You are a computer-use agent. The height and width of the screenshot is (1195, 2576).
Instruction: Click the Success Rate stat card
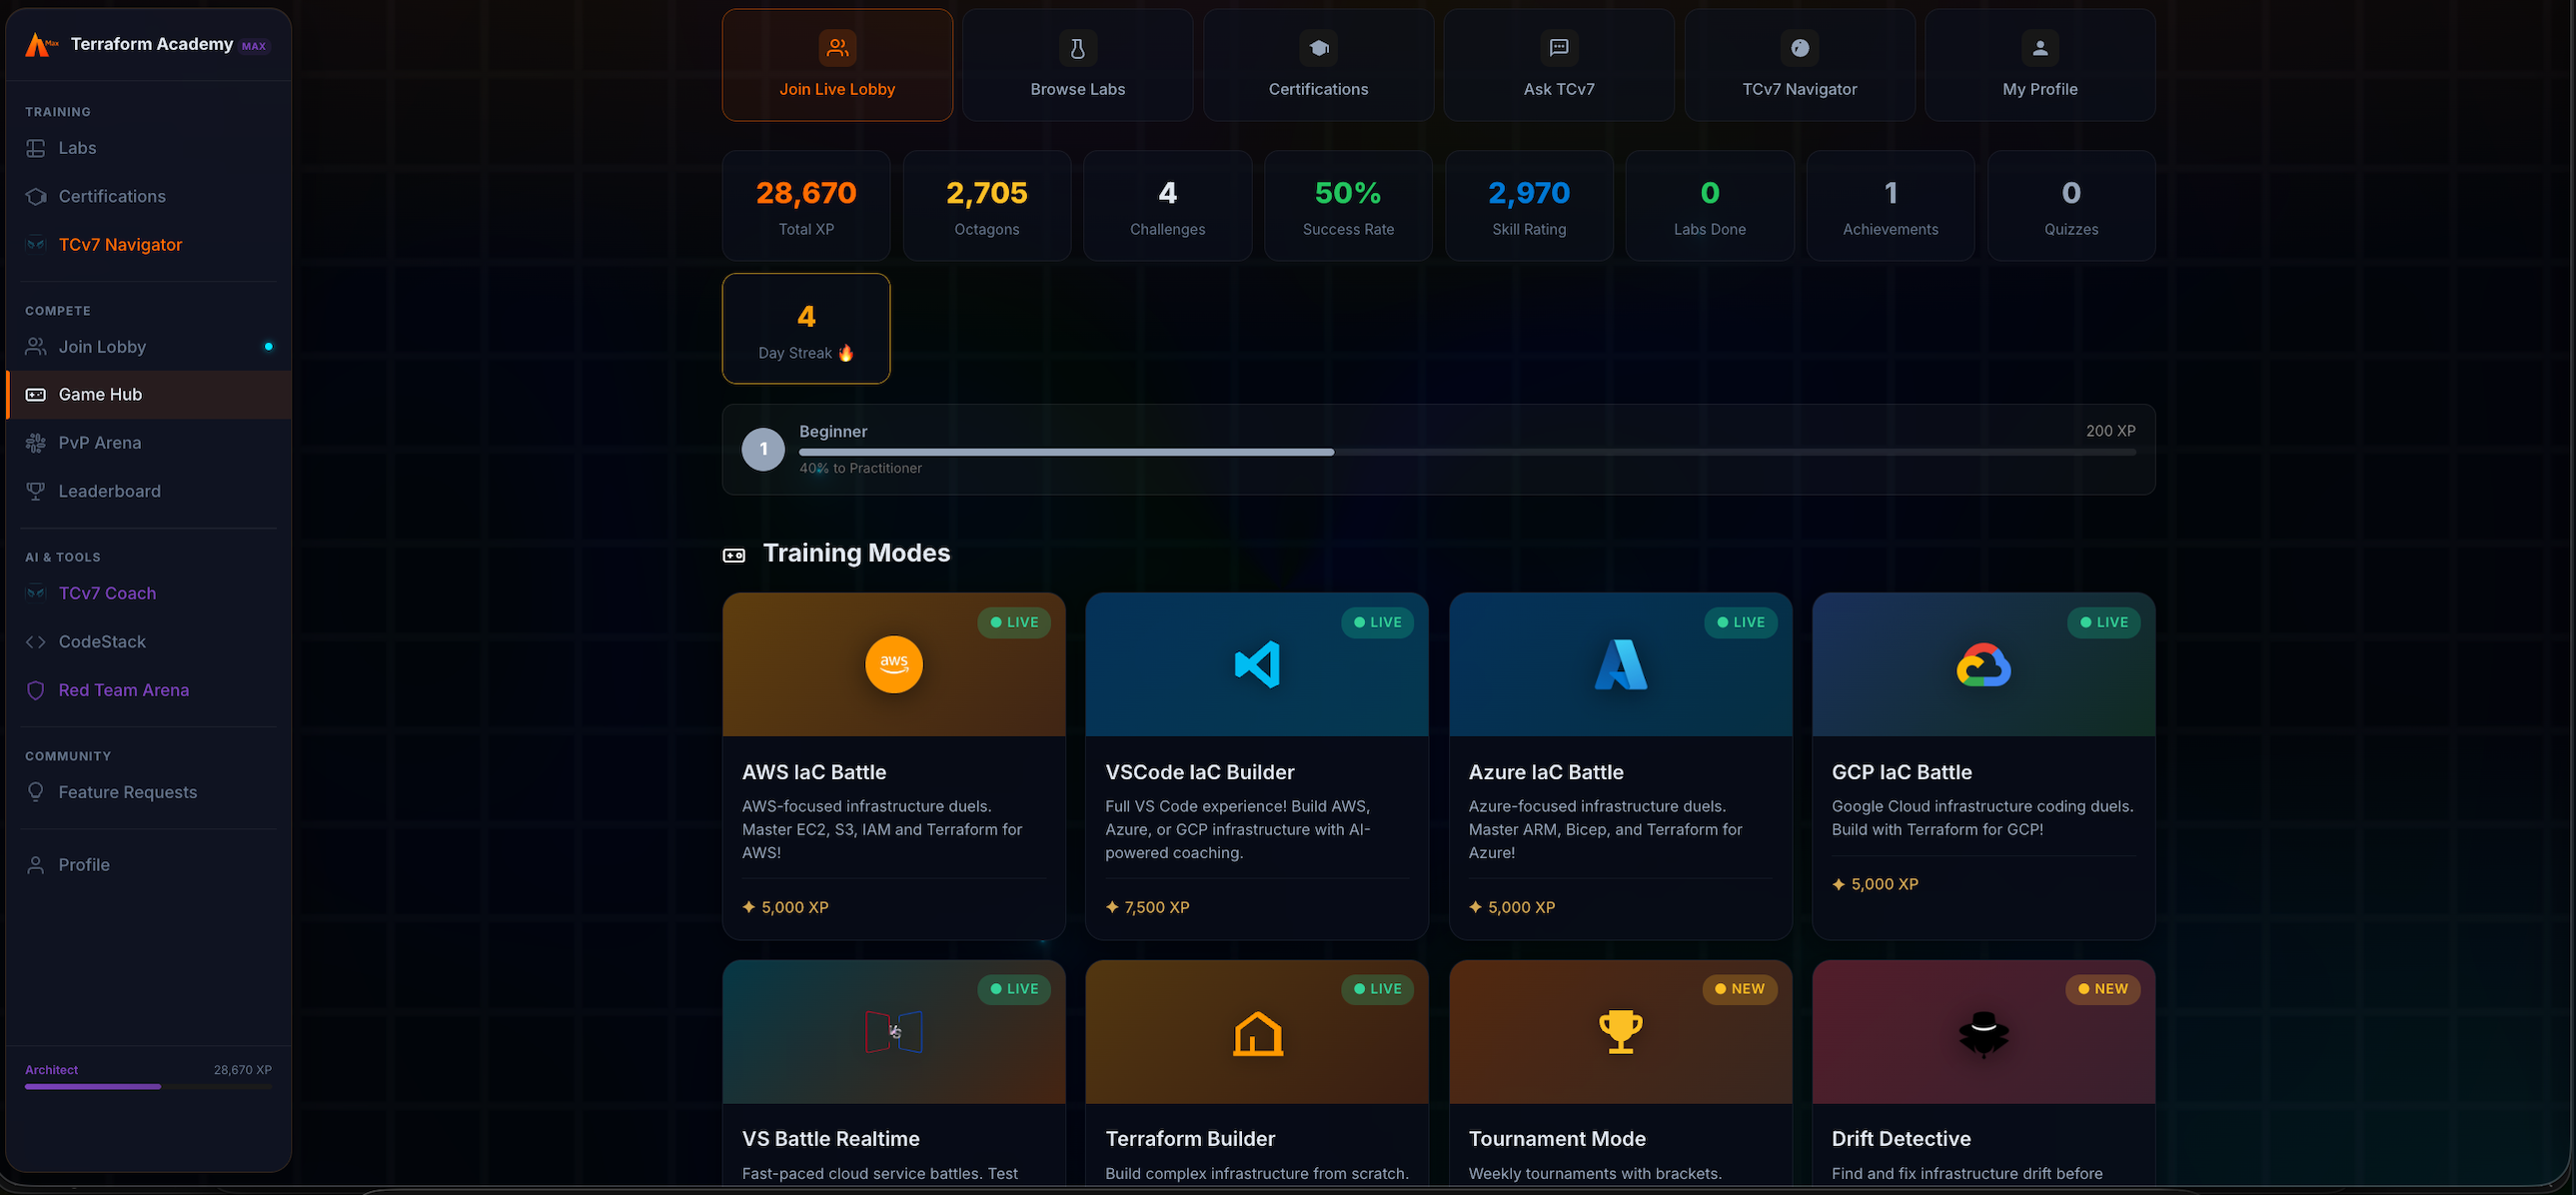(x=1348, y=206)
